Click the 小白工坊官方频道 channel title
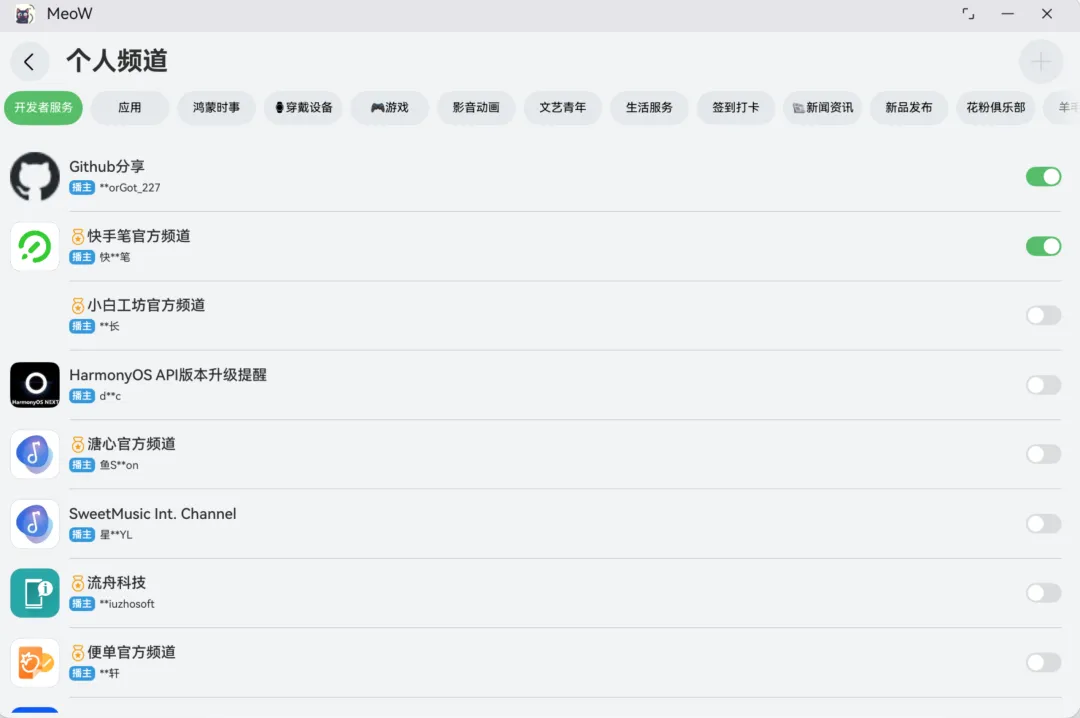1080x718 pixels. (146, 305)
